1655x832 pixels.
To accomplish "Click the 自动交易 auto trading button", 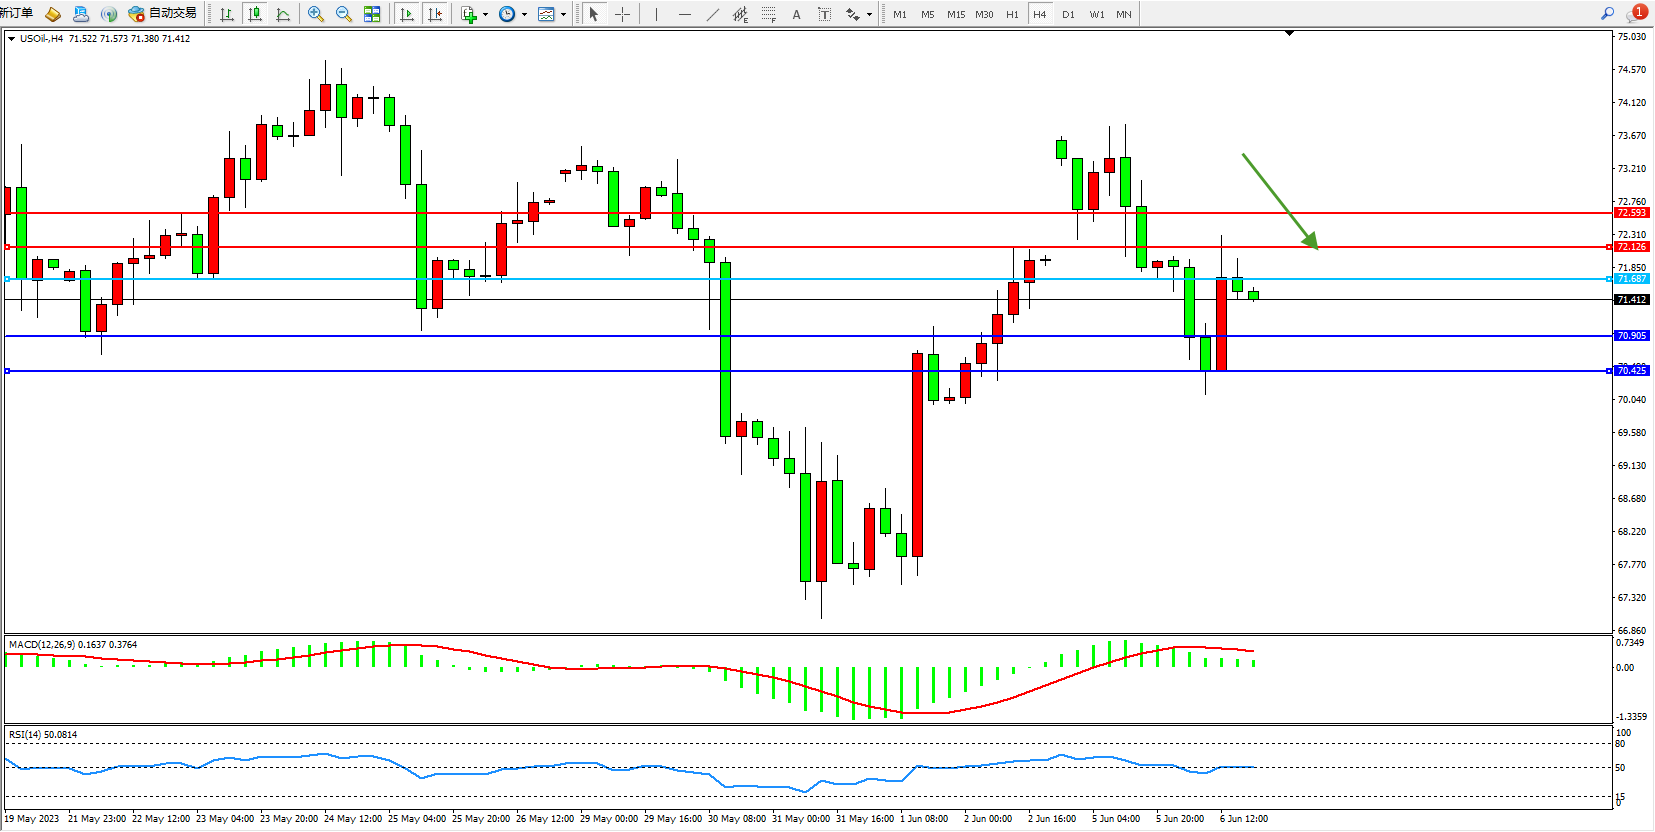I will 163,13.
